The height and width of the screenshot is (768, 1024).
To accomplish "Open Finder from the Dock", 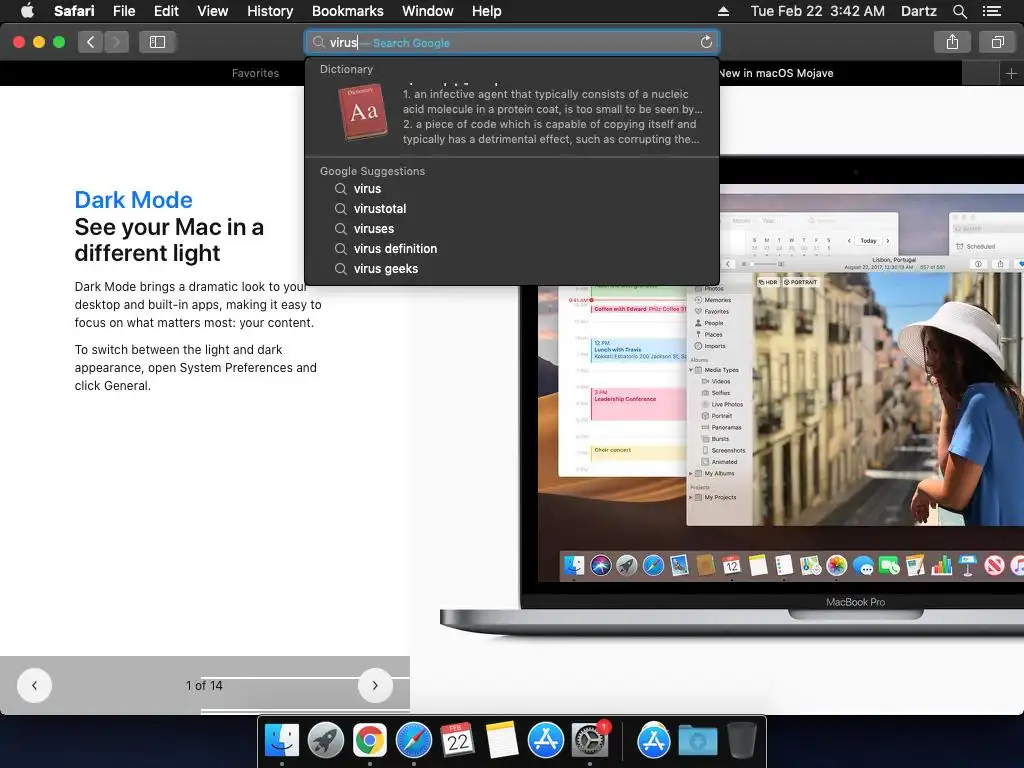I will click(282, 741).
